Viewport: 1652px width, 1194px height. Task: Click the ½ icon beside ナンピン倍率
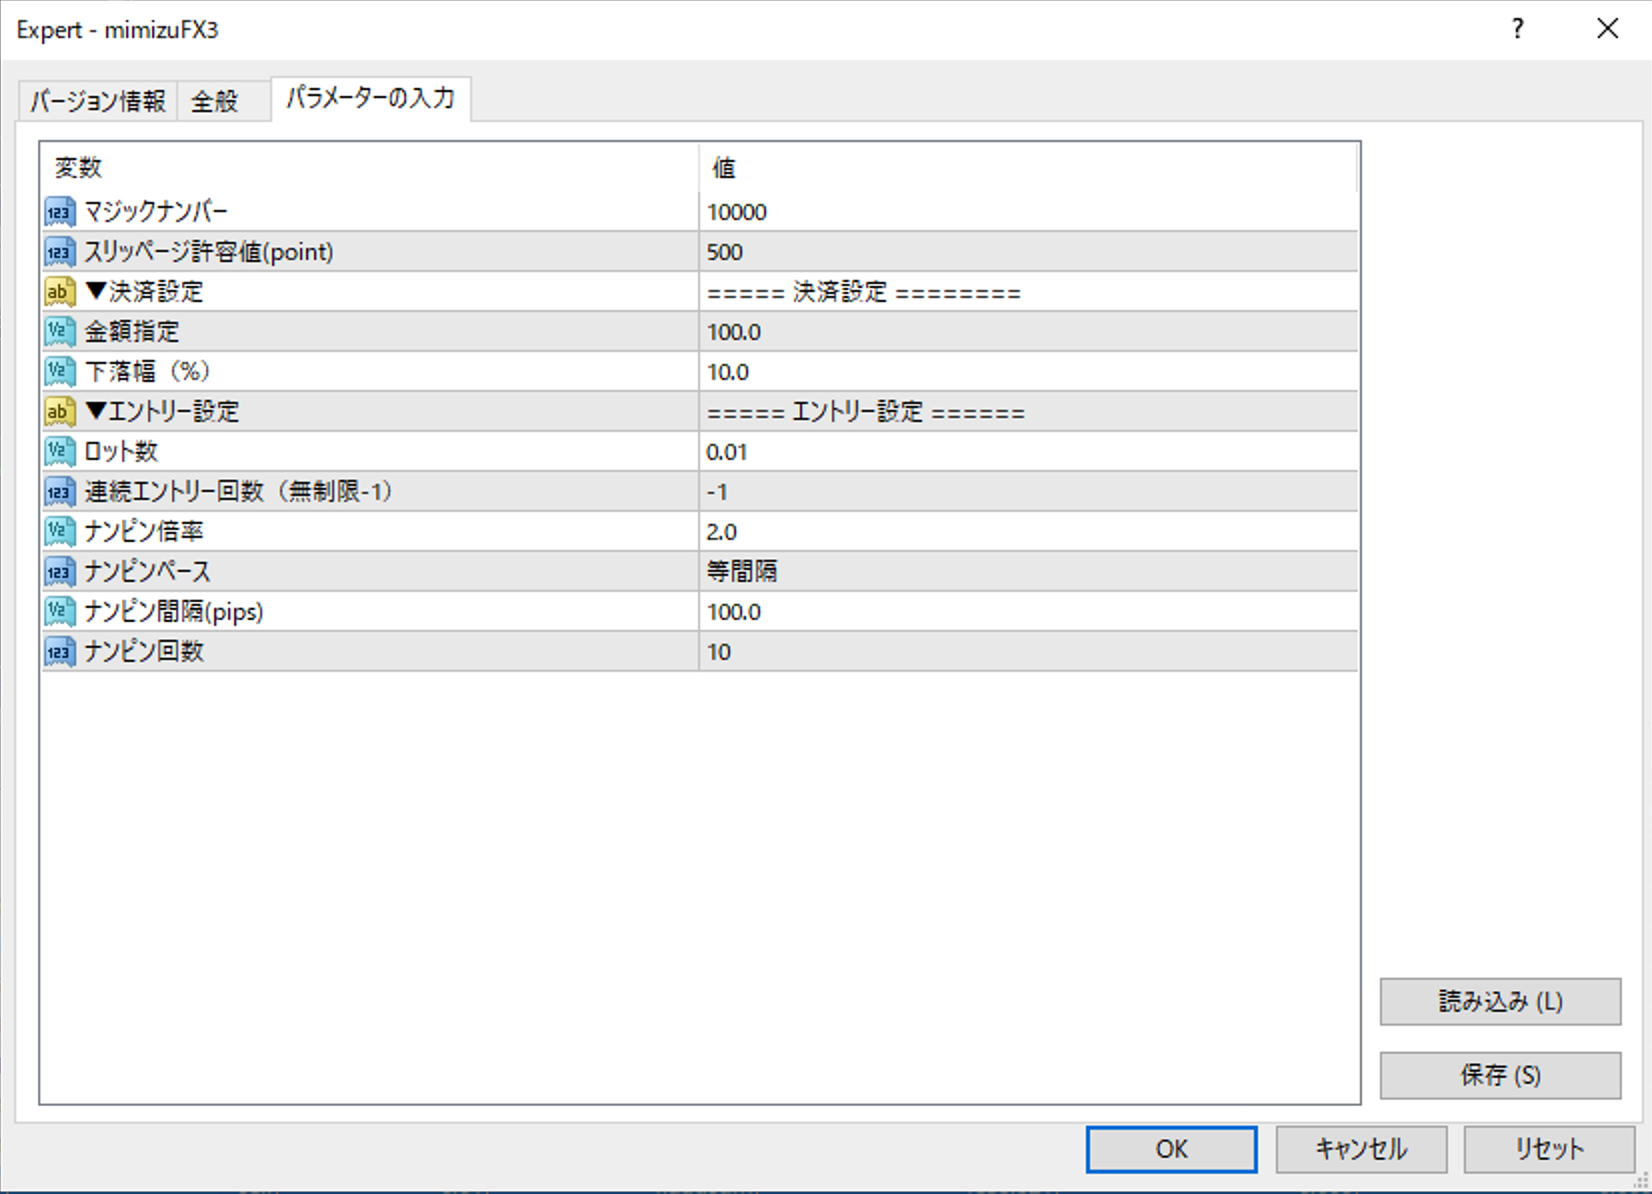(60, 531)
